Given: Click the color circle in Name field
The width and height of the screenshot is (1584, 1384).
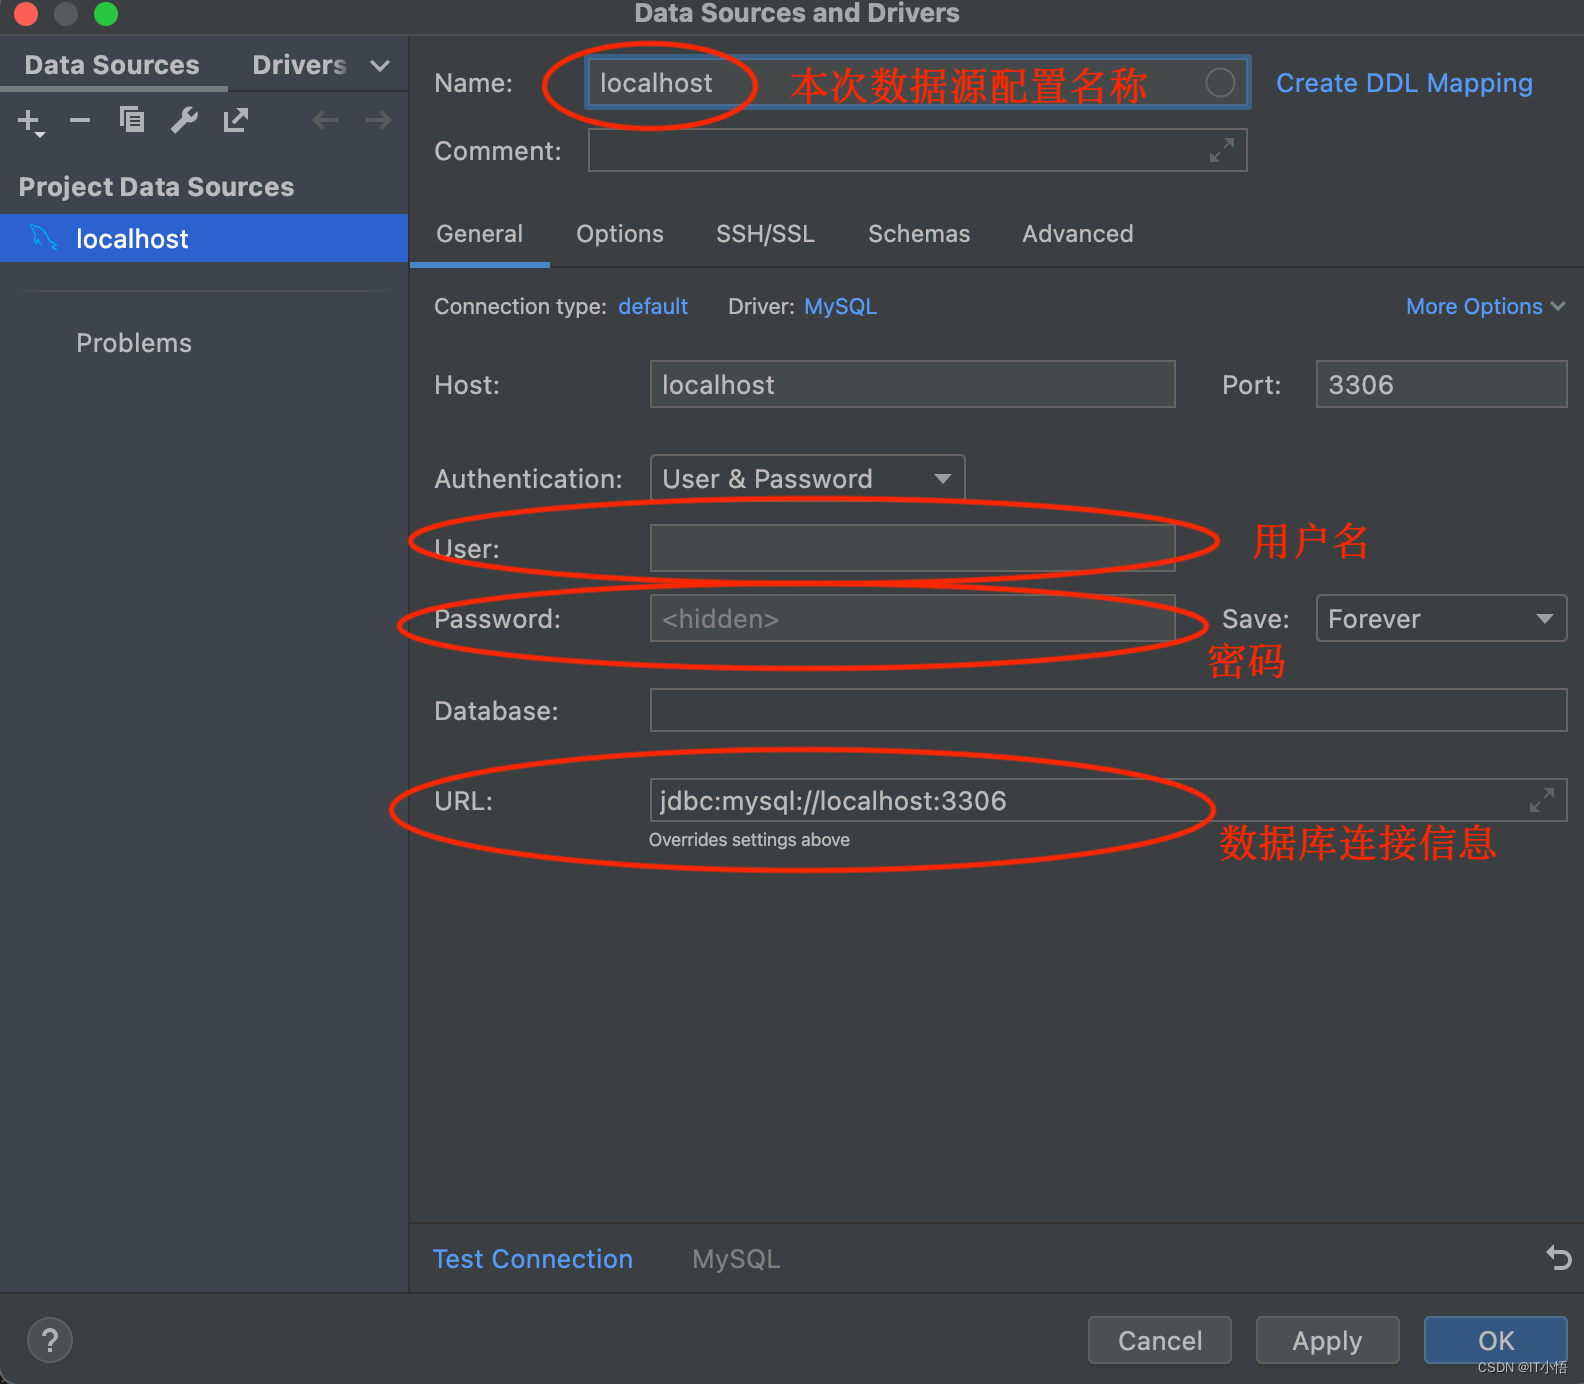Looking at the screenshot, I should (1220, 83).
